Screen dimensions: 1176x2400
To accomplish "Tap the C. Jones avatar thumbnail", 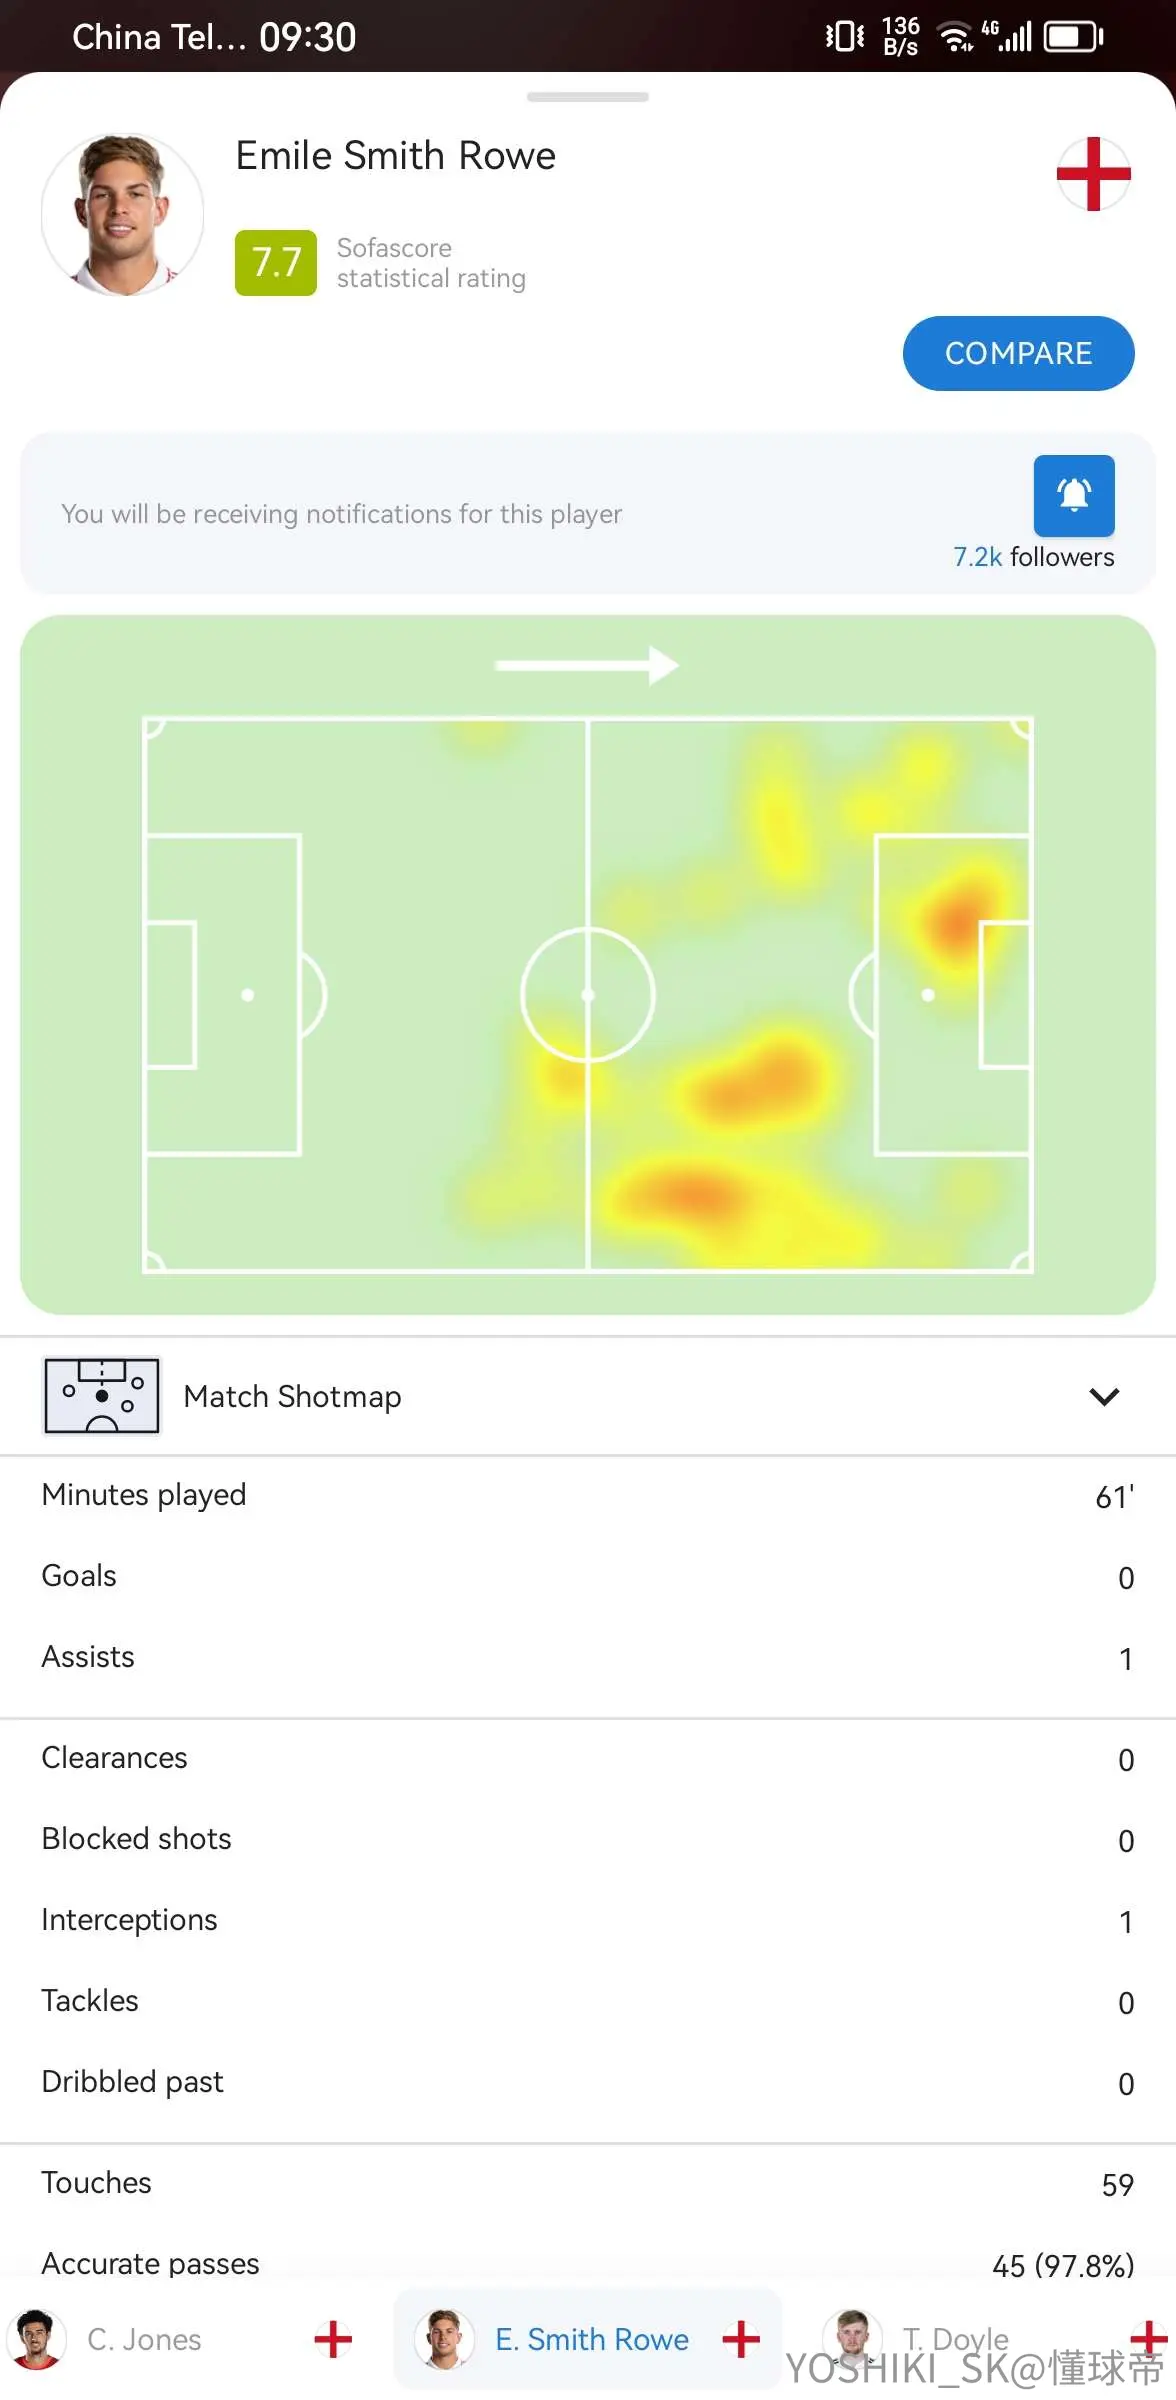I will (37, 2339).
